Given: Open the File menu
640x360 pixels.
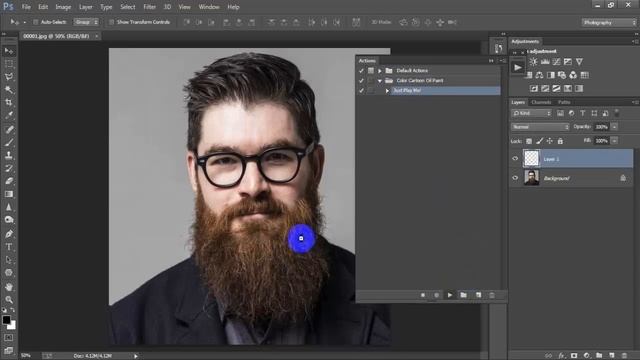Looking at the screenshot, I should point(26,7).
